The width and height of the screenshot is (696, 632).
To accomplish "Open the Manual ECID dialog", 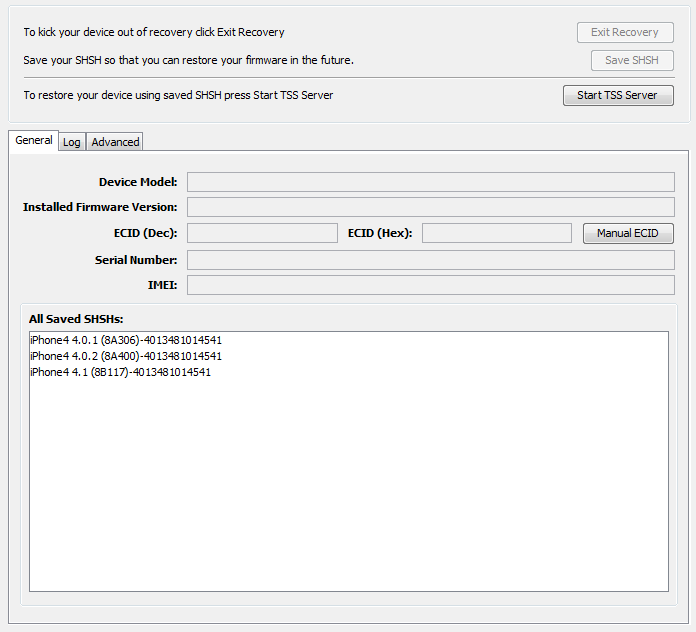I will pyautogui.click(x=628, y=233).
